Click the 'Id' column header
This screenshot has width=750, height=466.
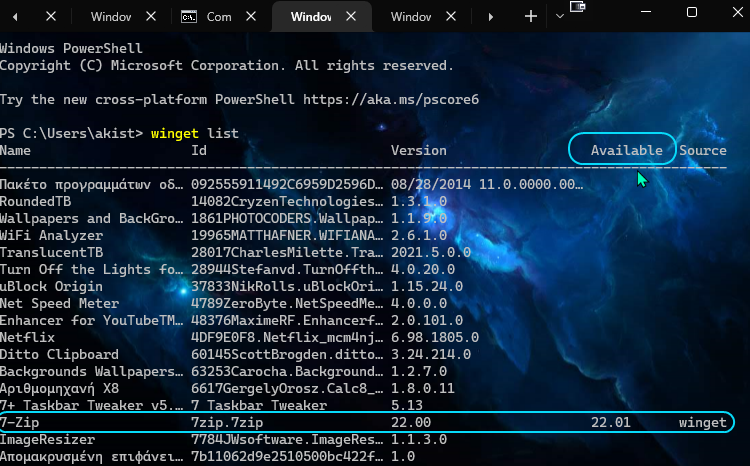tap(199, 151)
